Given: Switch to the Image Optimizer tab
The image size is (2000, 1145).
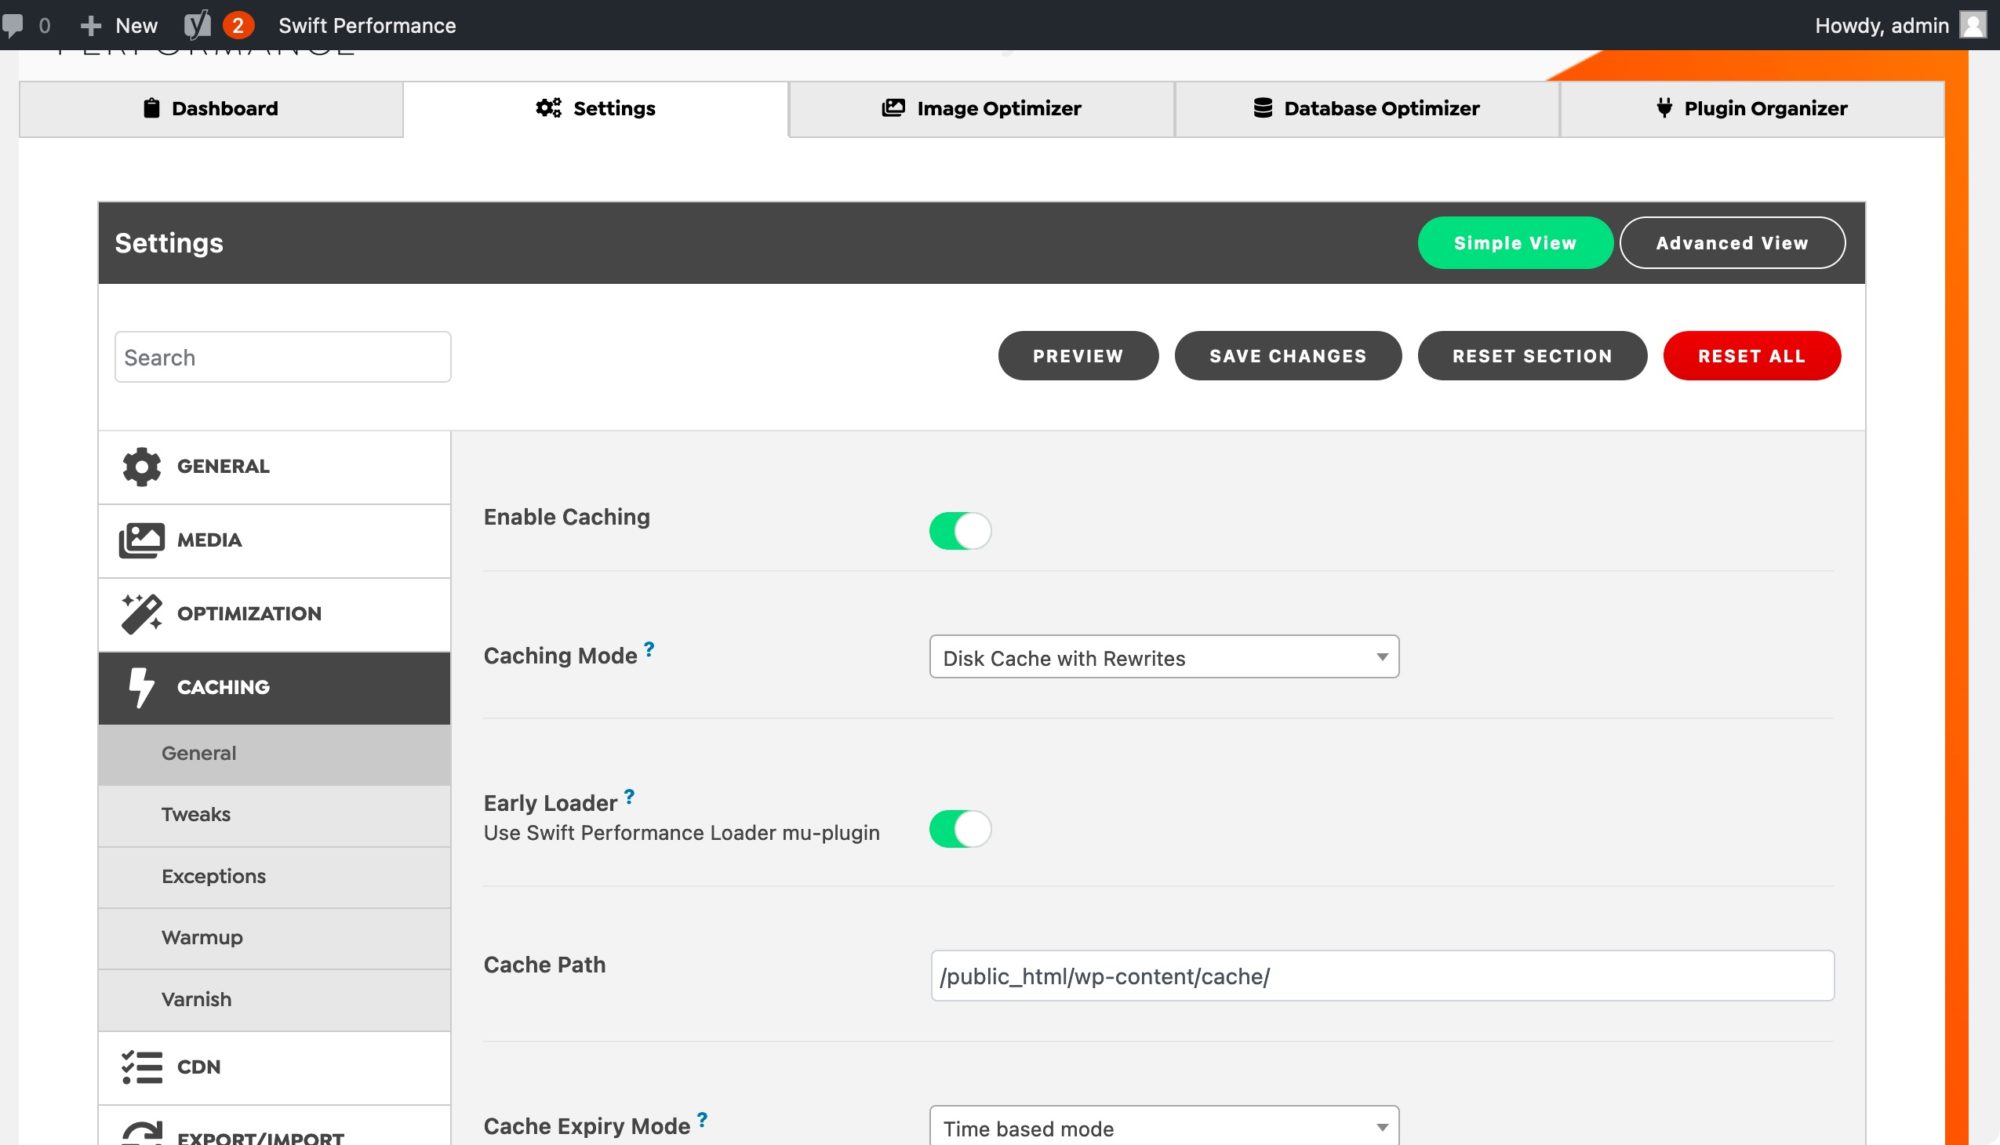Looking at the screenshot, I should tap(981, 108).
